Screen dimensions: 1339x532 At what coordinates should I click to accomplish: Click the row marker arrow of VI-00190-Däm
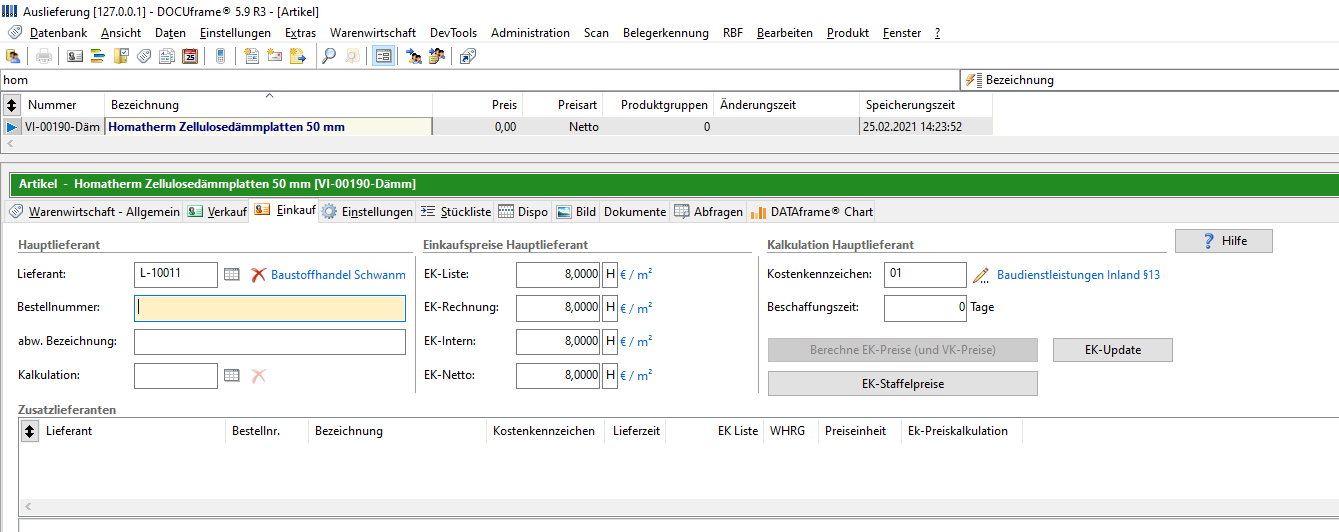coord(11,126)
